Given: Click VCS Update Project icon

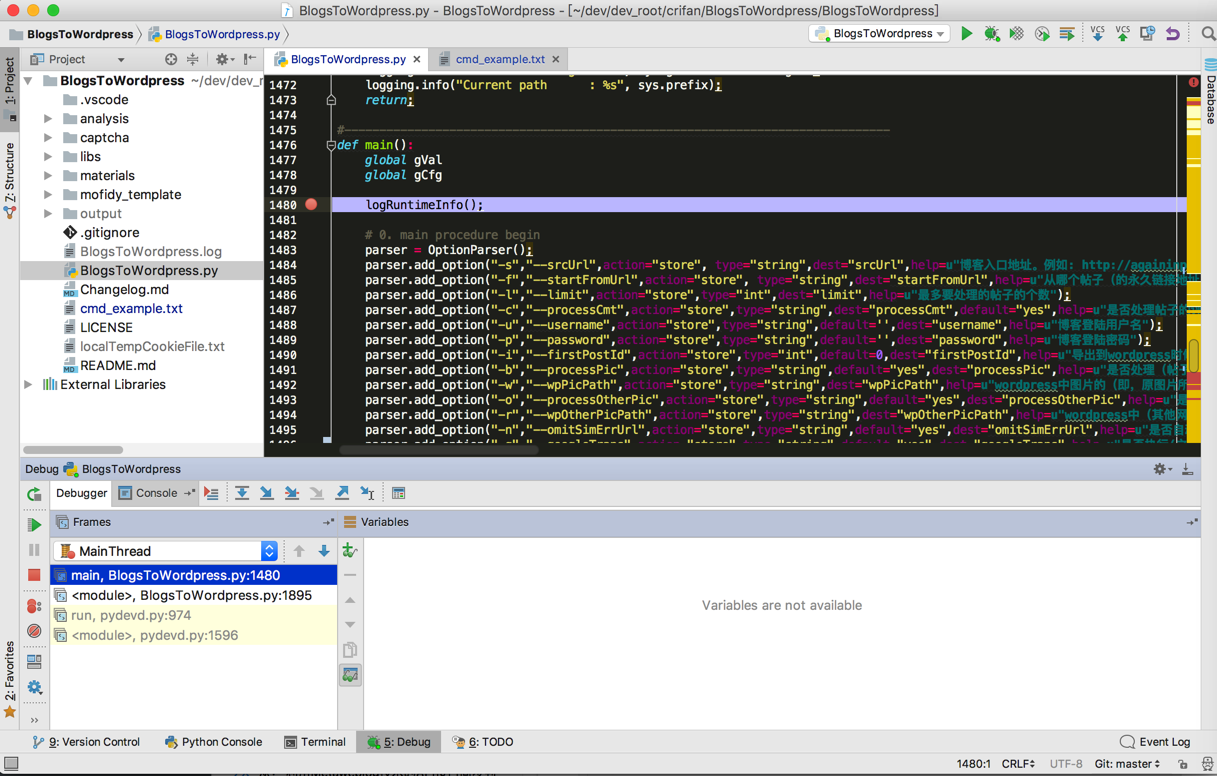Looking at the screenshot, I should pos(1097,34).
